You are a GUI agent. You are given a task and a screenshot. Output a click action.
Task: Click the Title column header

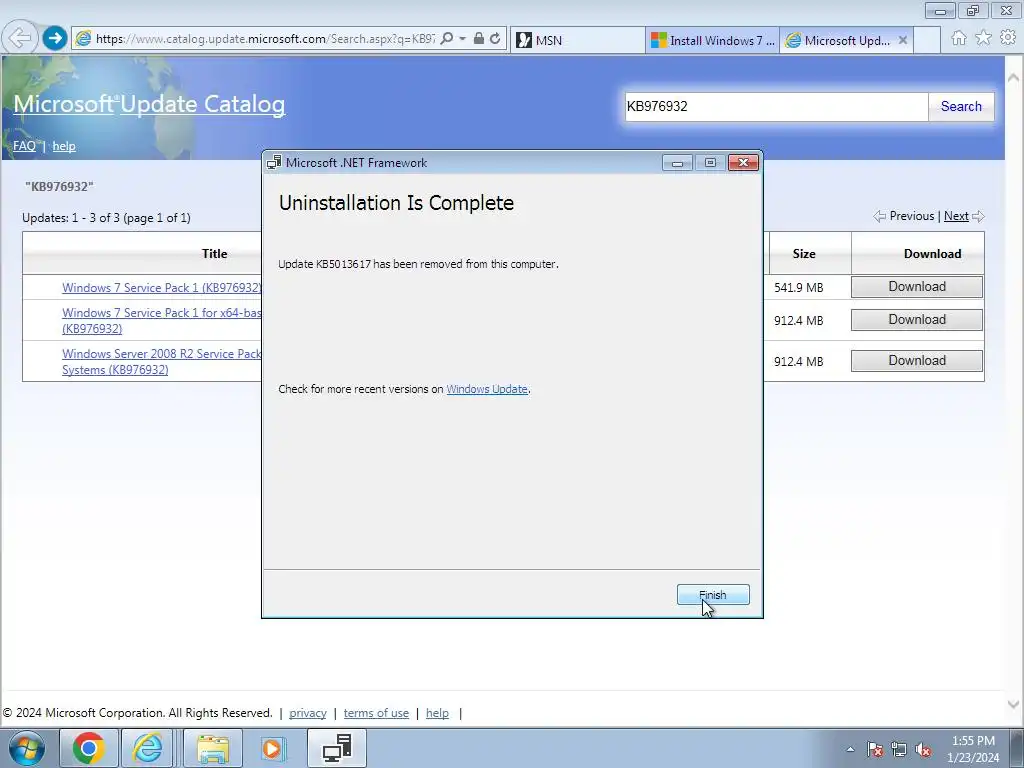(214, 253)
